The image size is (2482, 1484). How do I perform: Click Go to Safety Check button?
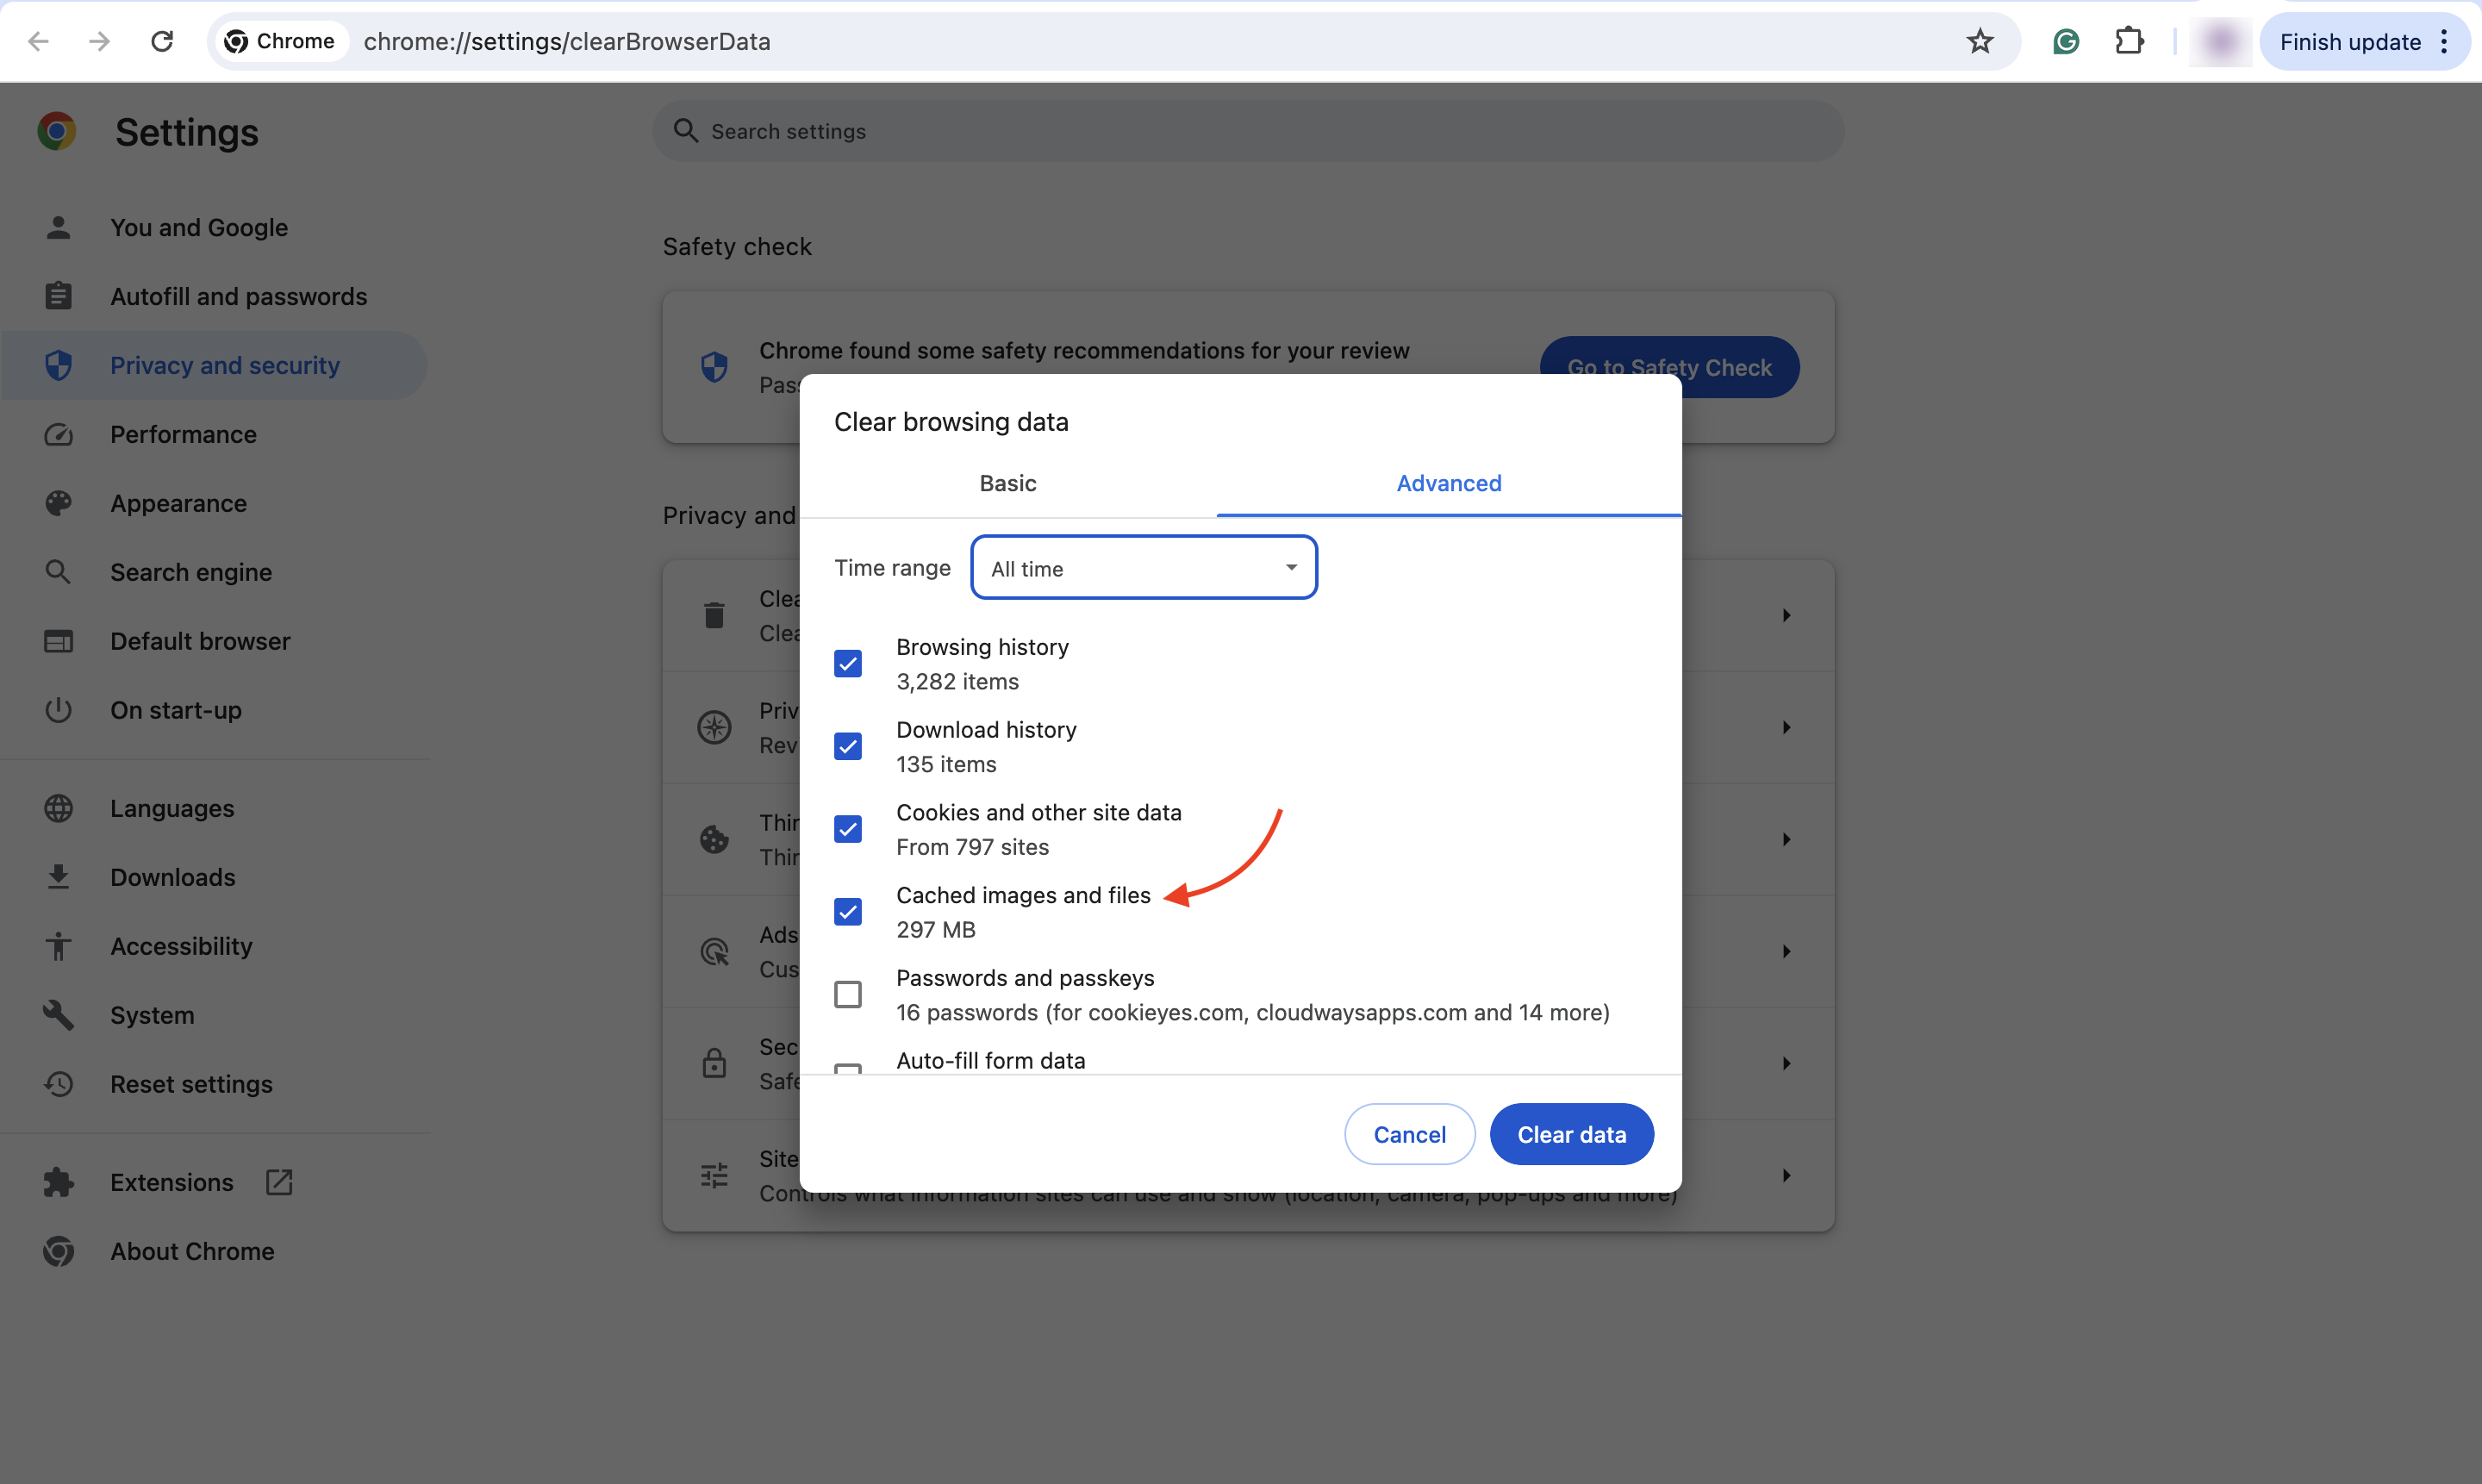1669,367
